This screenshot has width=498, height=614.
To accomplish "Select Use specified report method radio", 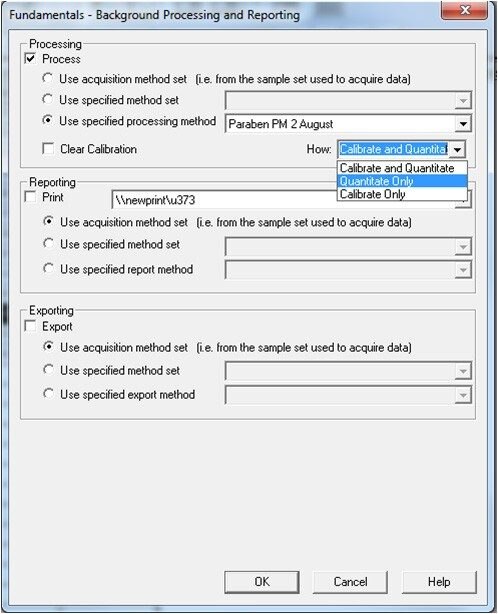I will tap(48, 269).
